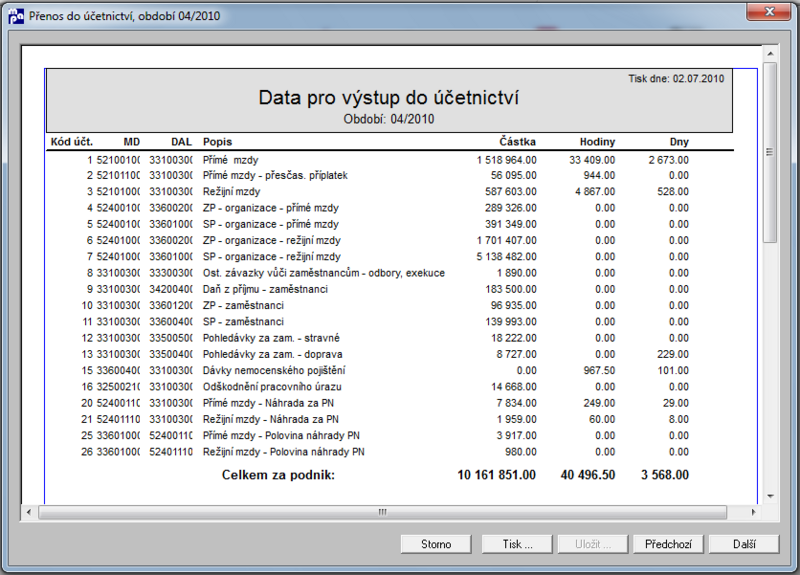The width and height of the screenshot is (800, 575).
Task: Go back with the Předchozí button
Action: [x=668, y=544]
